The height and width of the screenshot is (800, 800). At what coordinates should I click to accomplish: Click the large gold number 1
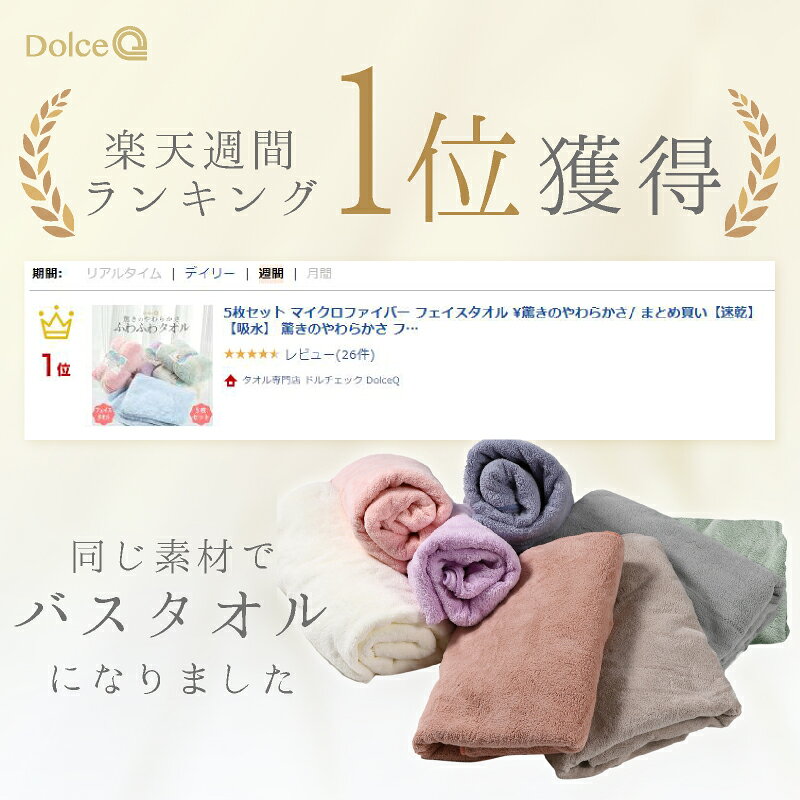click(366, 140)
